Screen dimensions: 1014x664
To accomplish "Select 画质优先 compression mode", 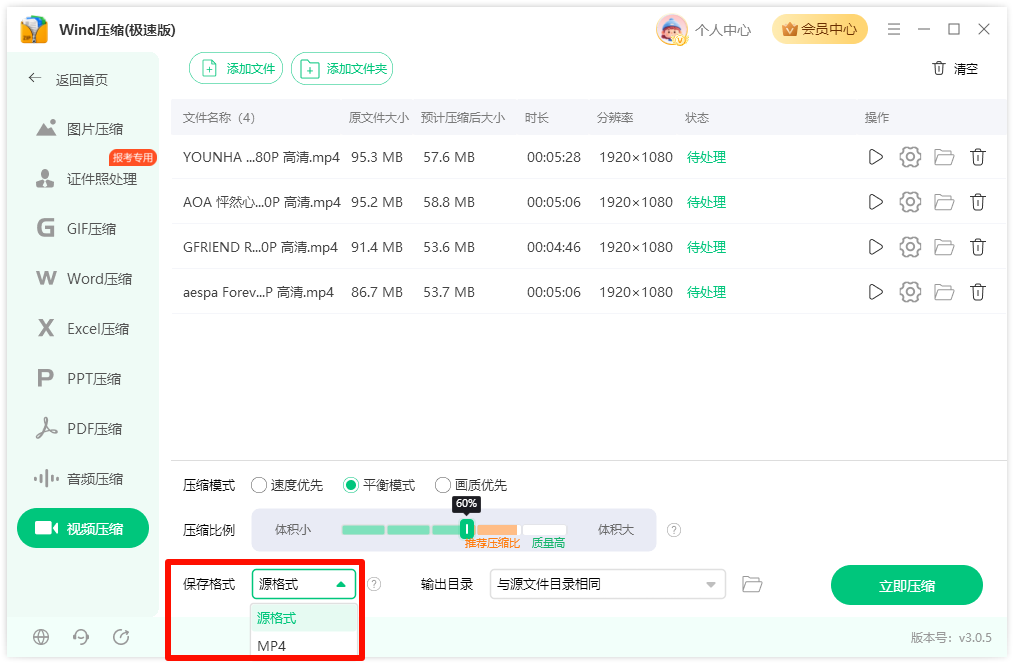I will click(471, 485).
